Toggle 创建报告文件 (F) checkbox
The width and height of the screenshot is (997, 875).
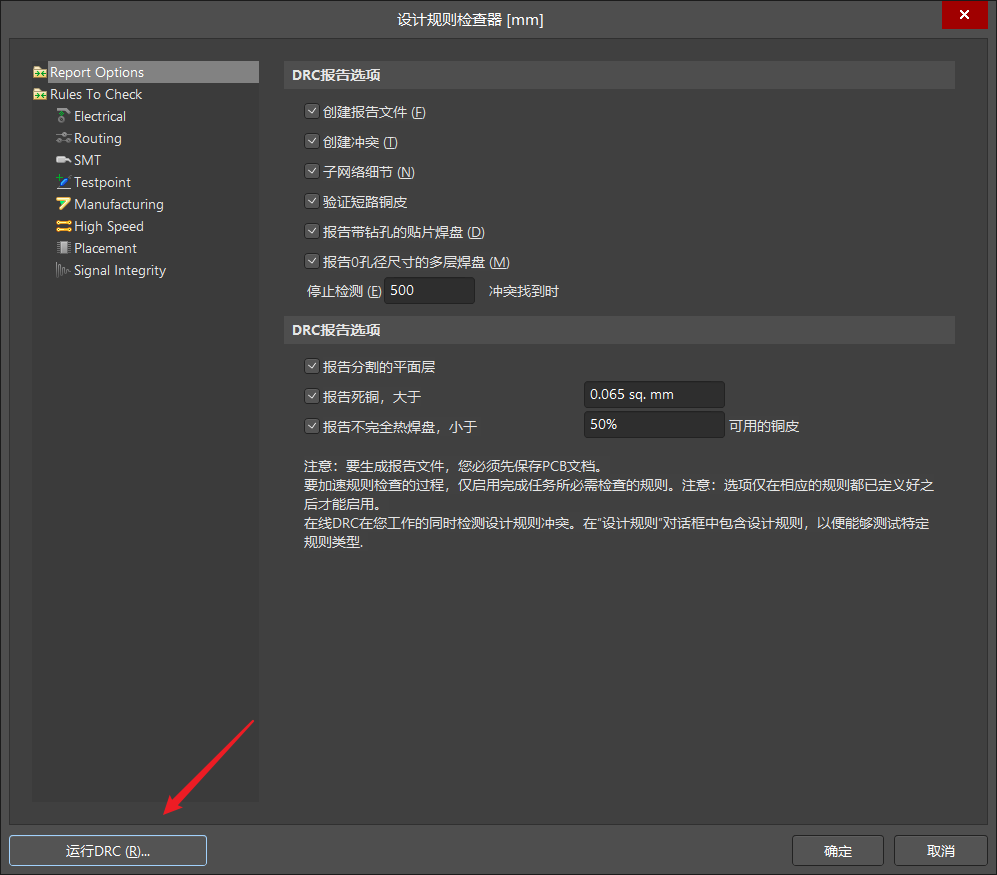(312, 112)
